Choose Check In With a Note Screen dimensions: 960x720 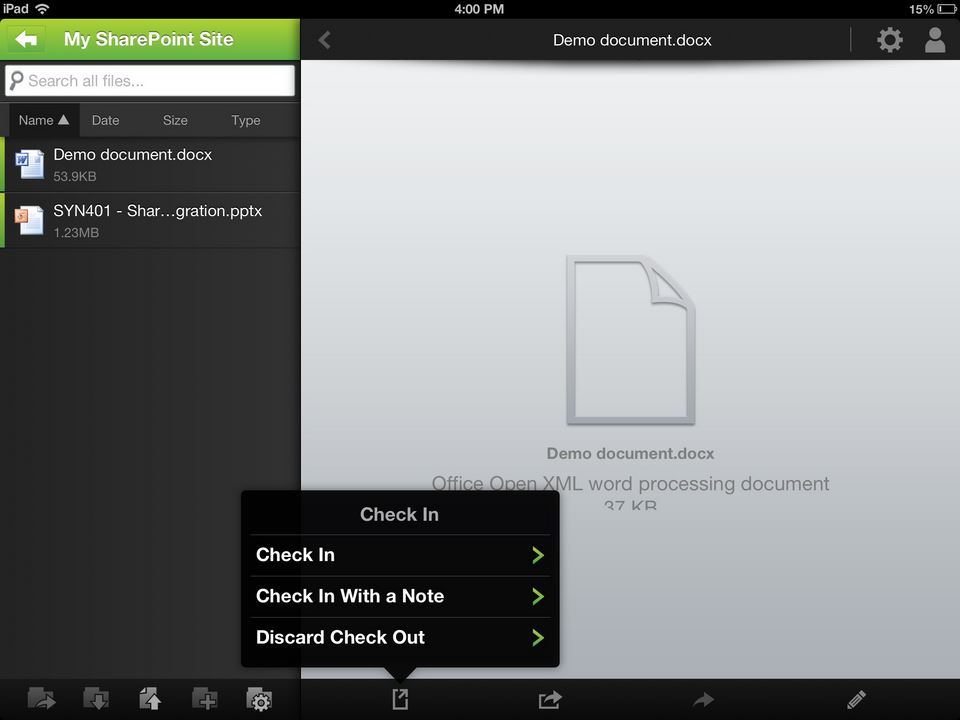click(x=400, y=596)
